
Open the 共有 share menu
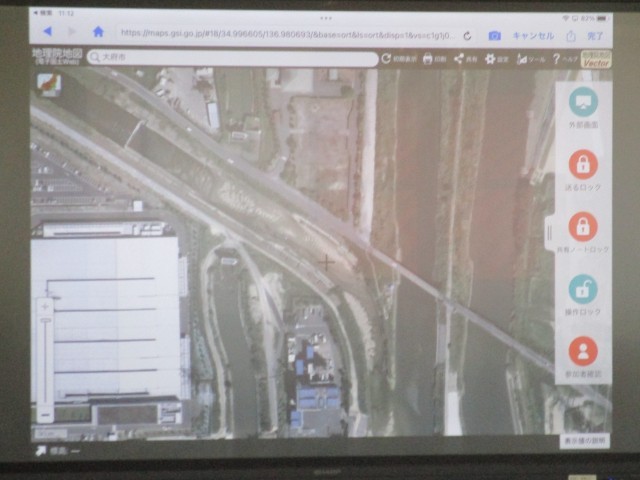[465, 59]
